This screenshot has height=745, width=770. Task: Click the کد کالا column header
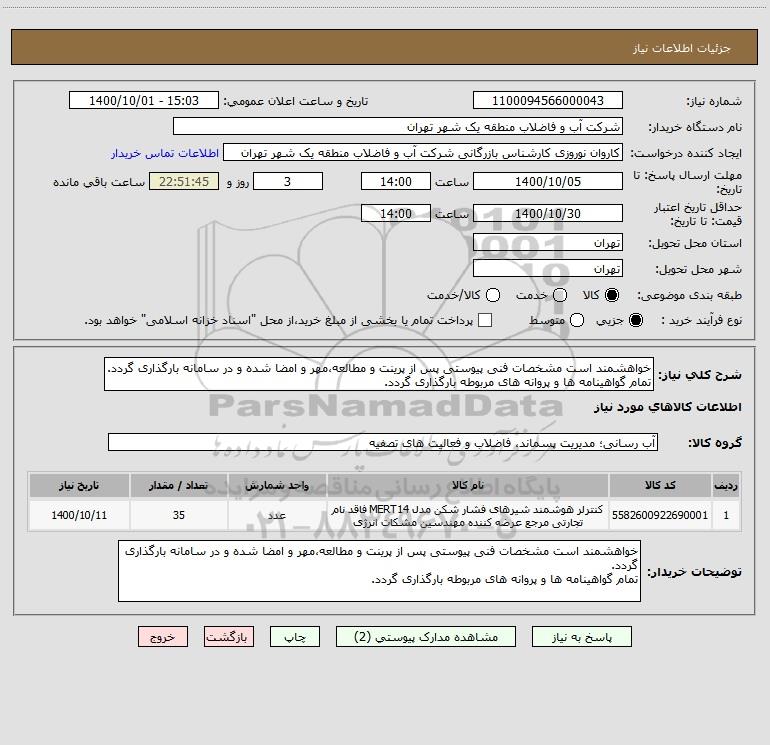point(660,485)
